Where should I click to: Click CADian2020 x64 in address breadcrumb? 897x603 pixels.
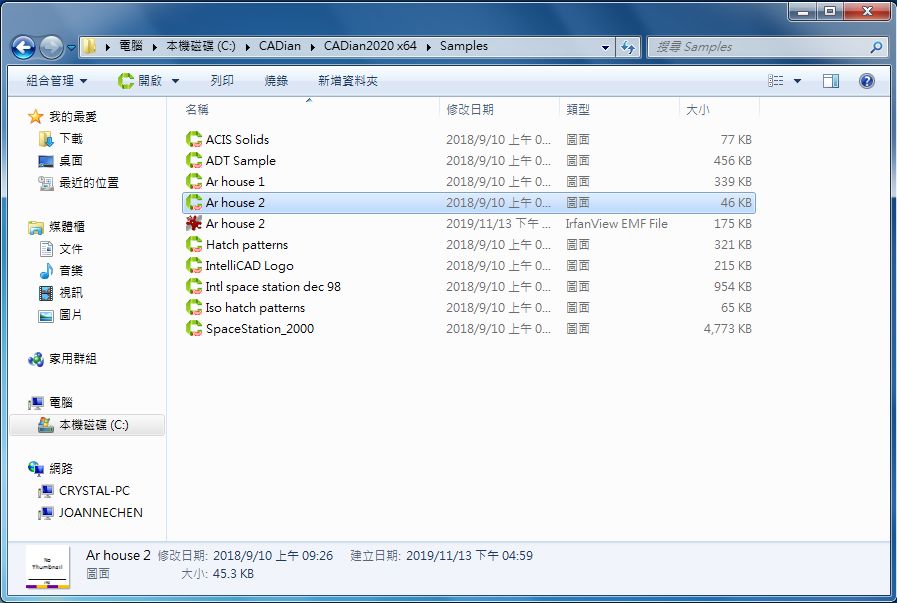(x=370, y=46)
